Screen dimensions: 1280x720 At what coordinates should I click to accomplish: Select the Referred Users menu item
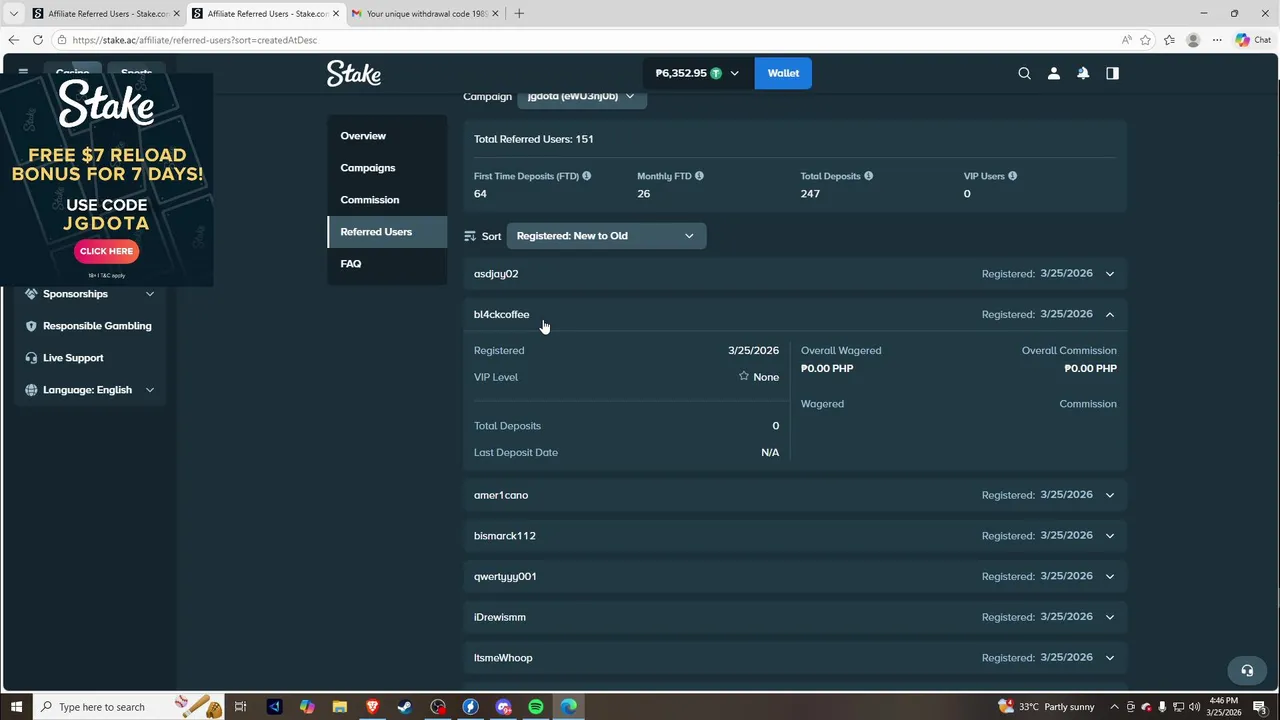pos(386,232)
